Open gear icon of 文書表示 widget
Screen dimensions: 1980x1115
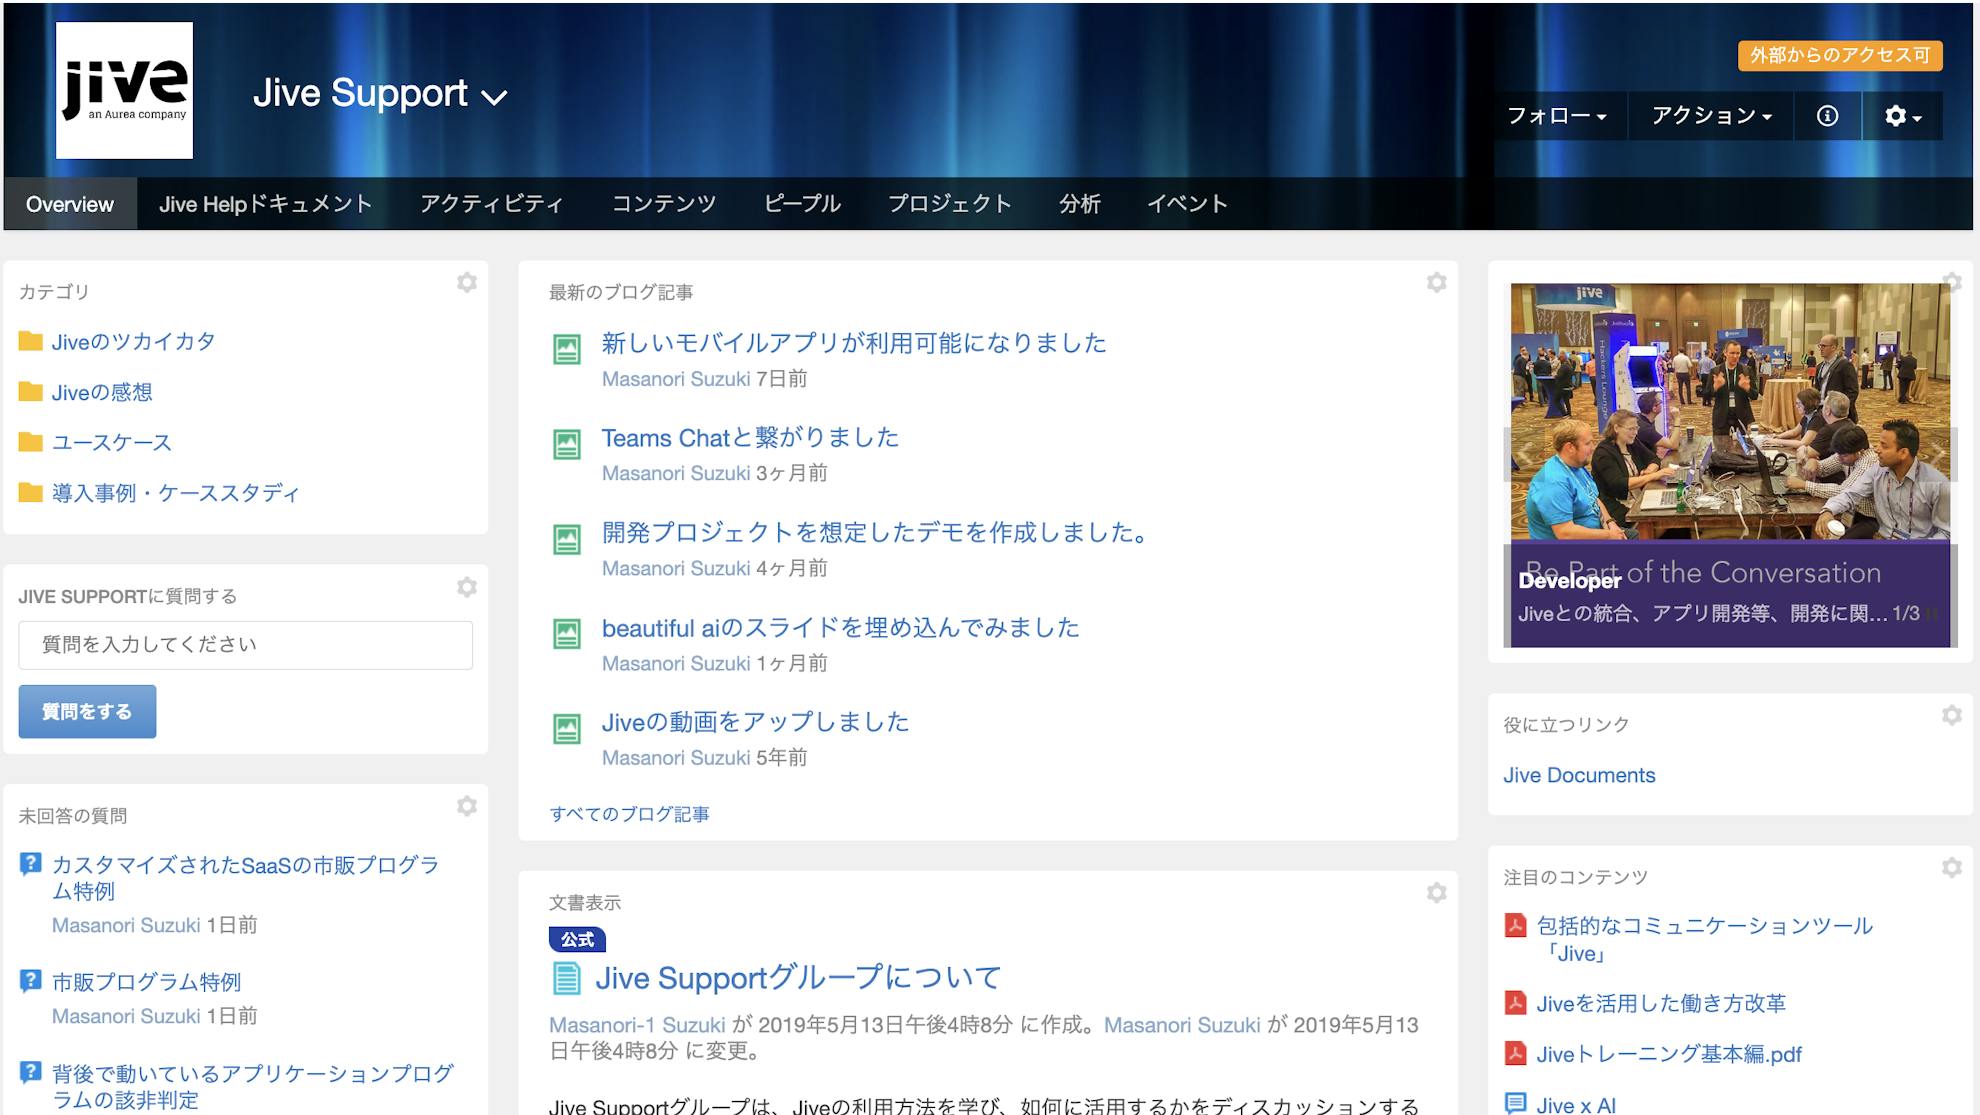[1437, 892]
